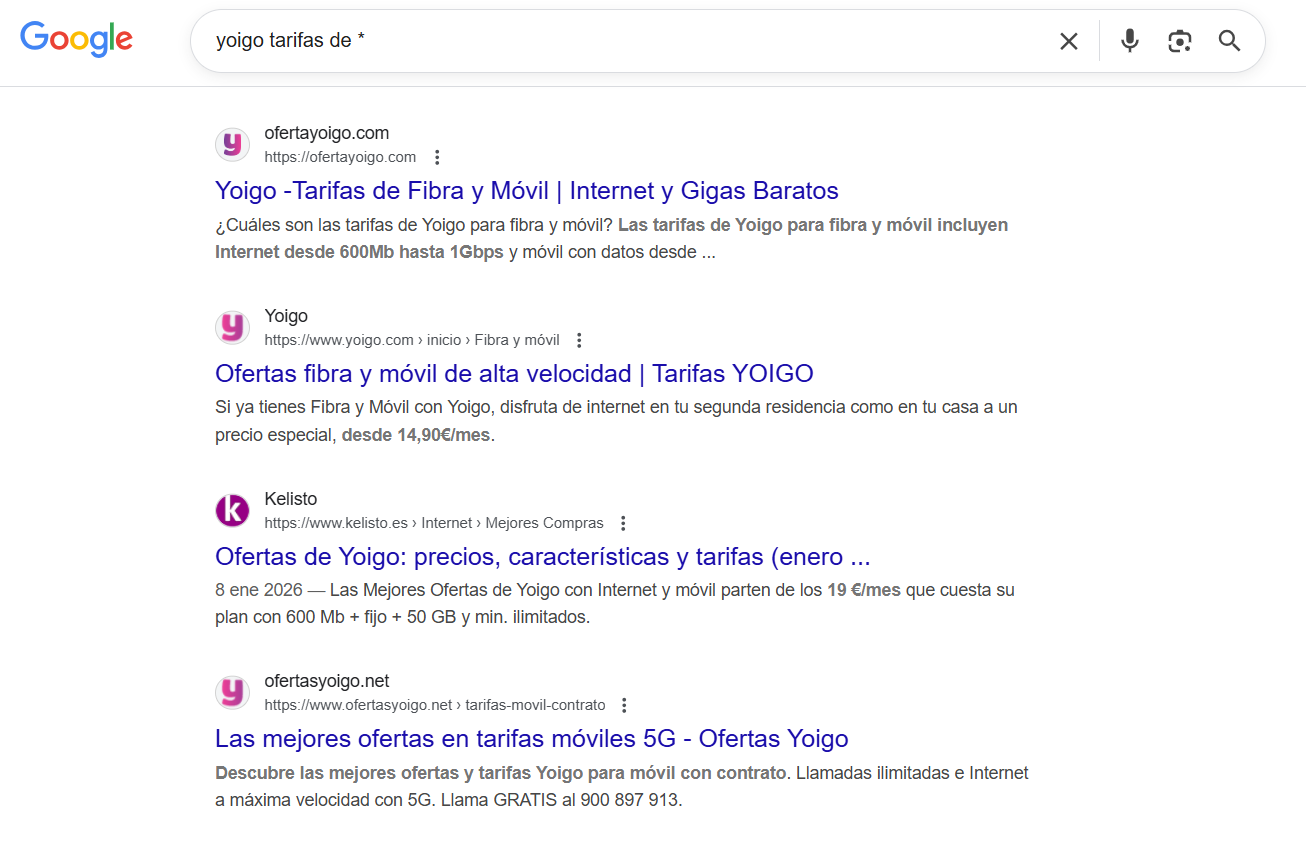The image size is (1306, 847).
Task: Open the Yoigo fibra y móvil offers result
Action: 514,373
